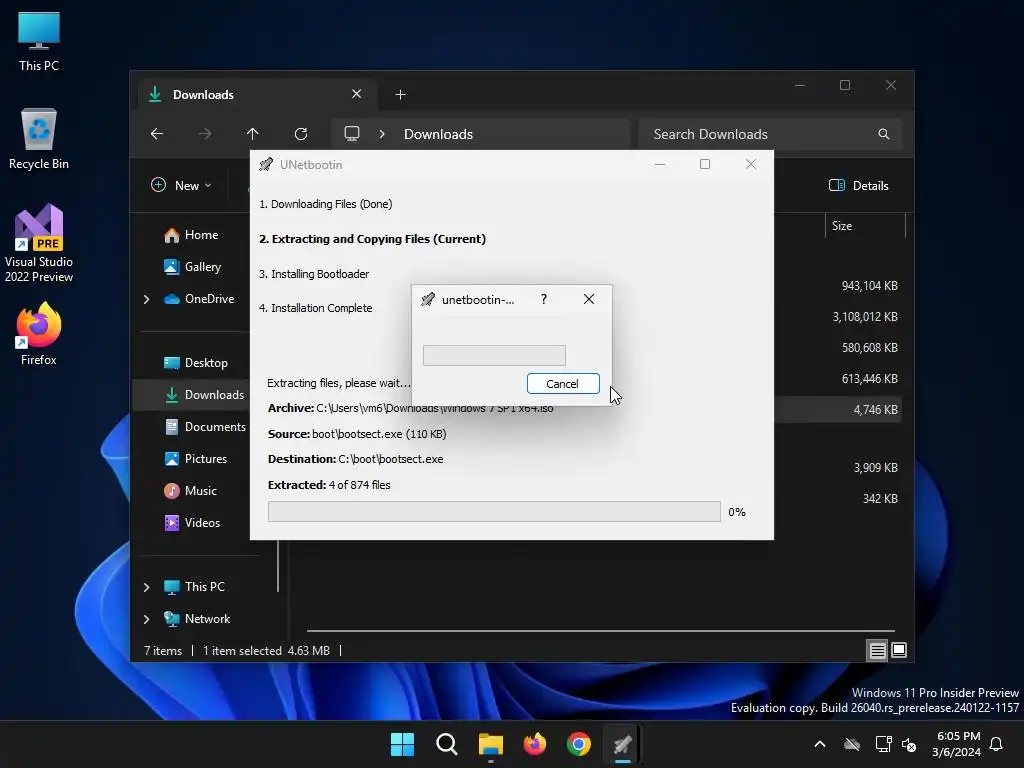
Task: Open the clock showing 6:05 PM
Action: 957,744
